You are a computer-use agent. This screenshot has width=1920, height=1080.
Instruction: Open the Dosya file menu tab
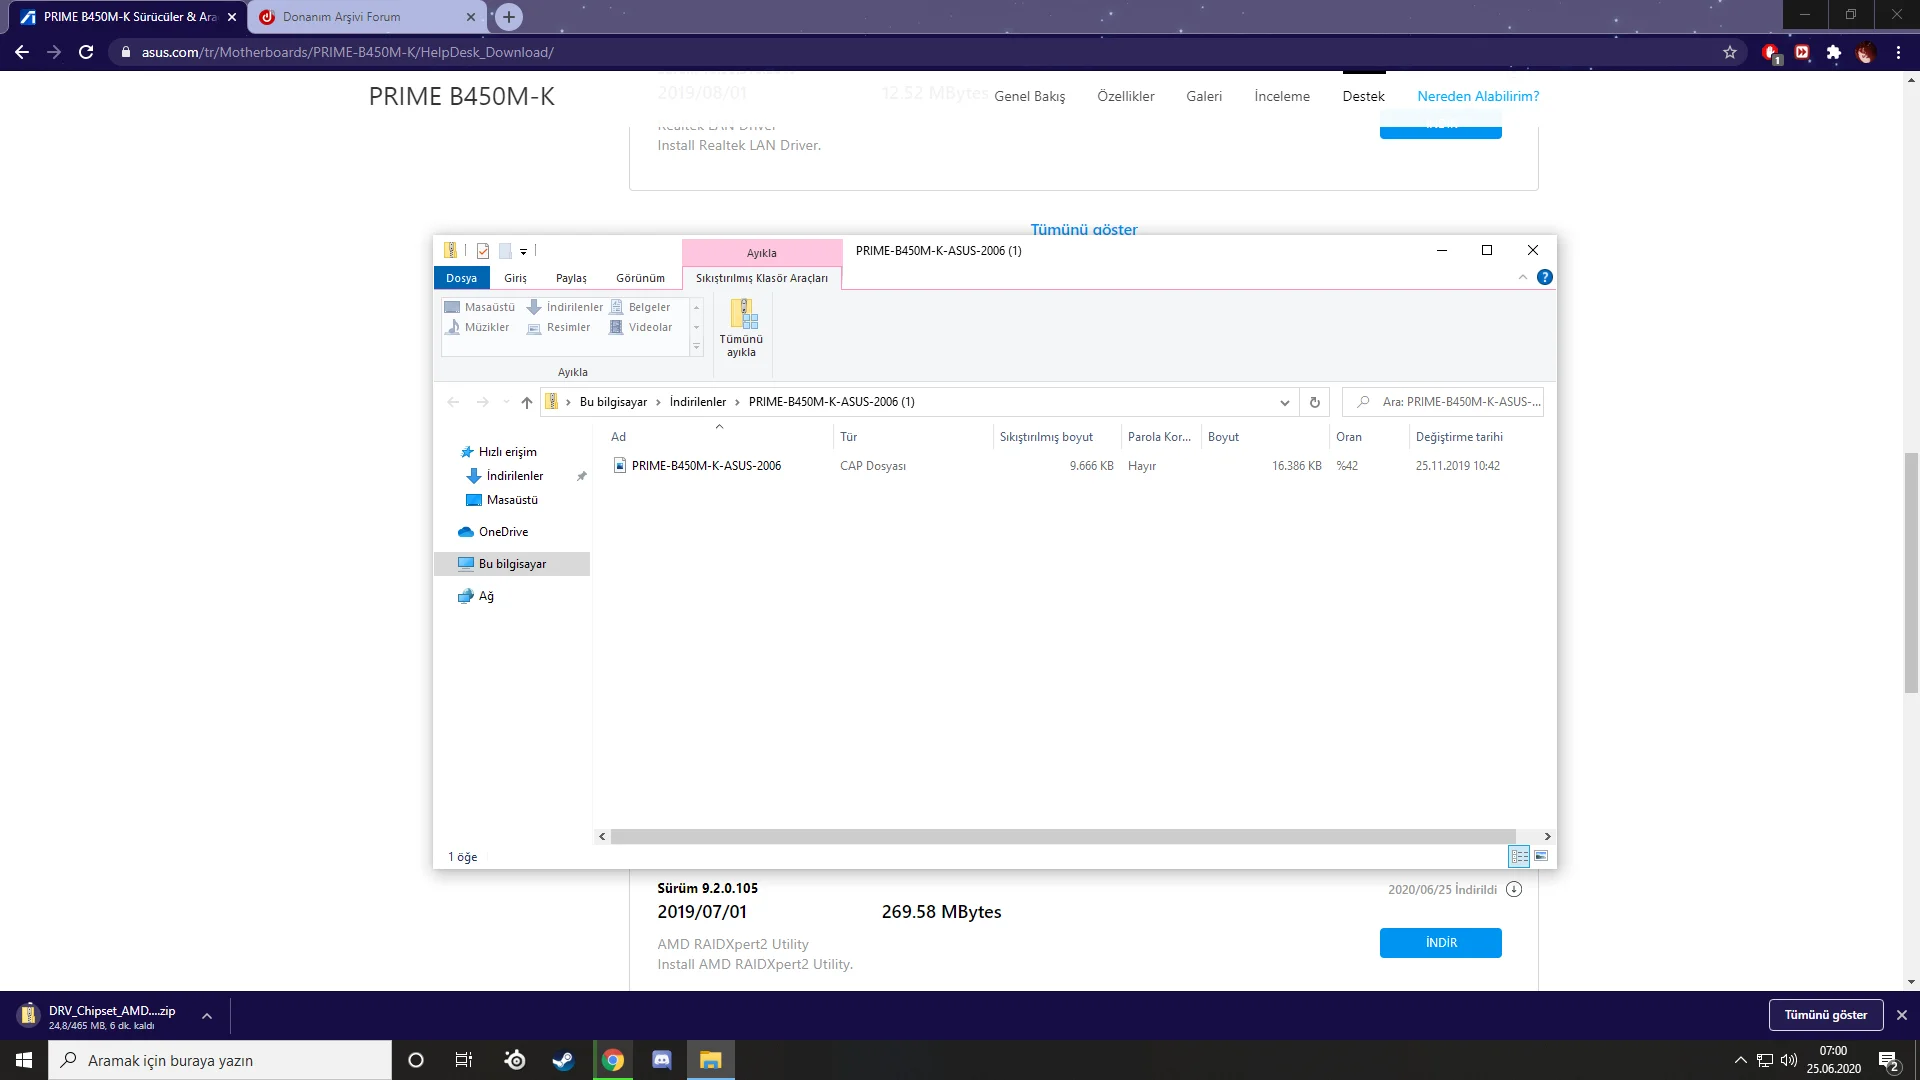461,278
